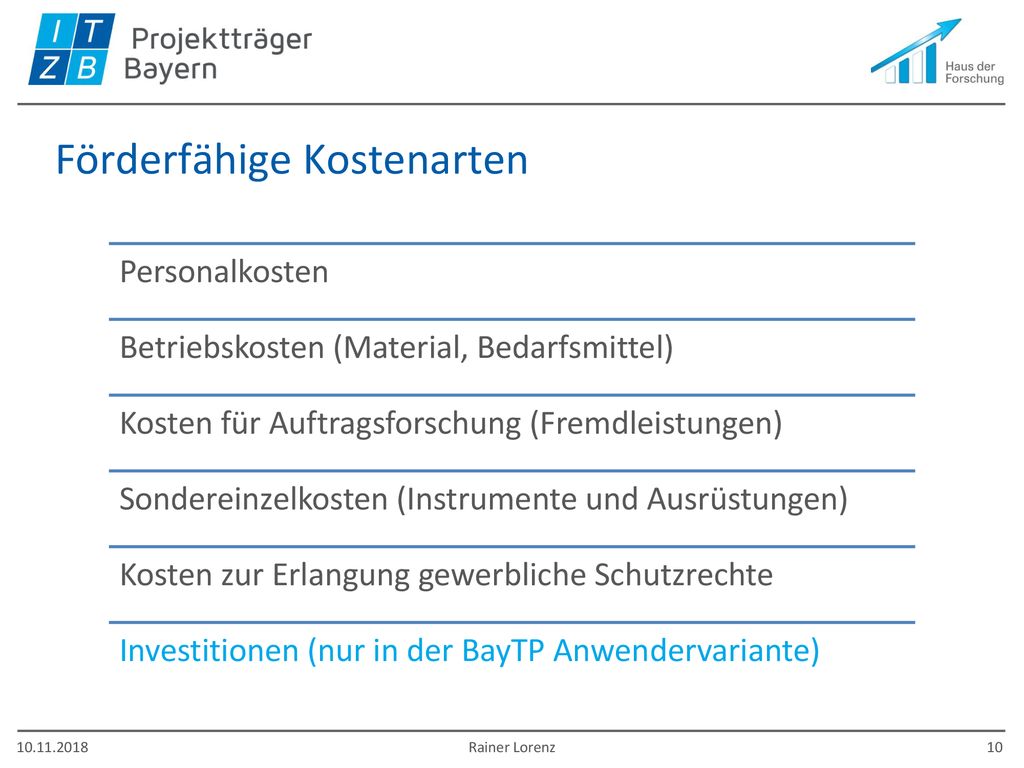Click the slide number 10
Viewport: 1024px width, 768px height.
coord(994,747)
